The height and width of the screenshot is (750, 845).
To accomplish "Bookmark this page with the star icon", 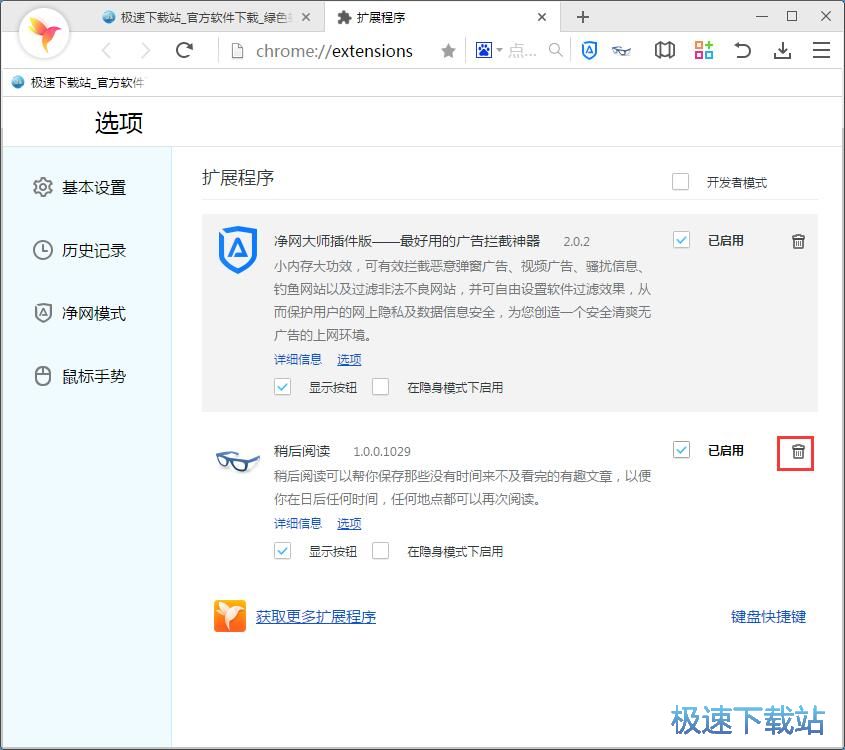I will (x=448, y=51).
